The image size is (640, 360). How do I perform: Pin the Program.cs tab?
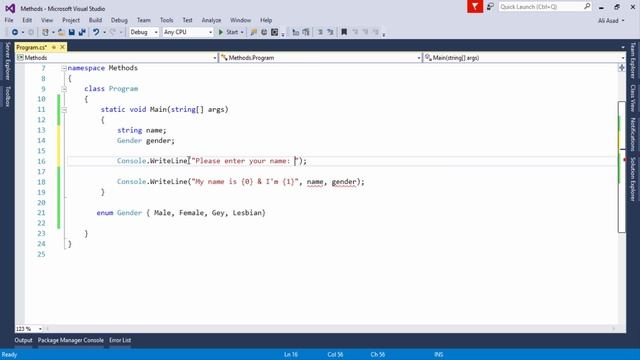pyautogui.click(x=54, y=47)
